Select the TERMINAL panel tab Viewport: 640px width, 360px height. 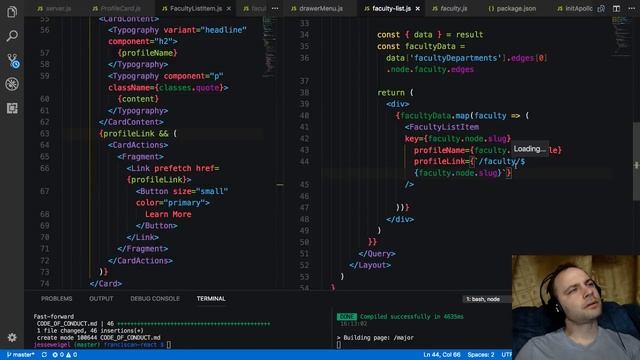[x=211, y=299]
